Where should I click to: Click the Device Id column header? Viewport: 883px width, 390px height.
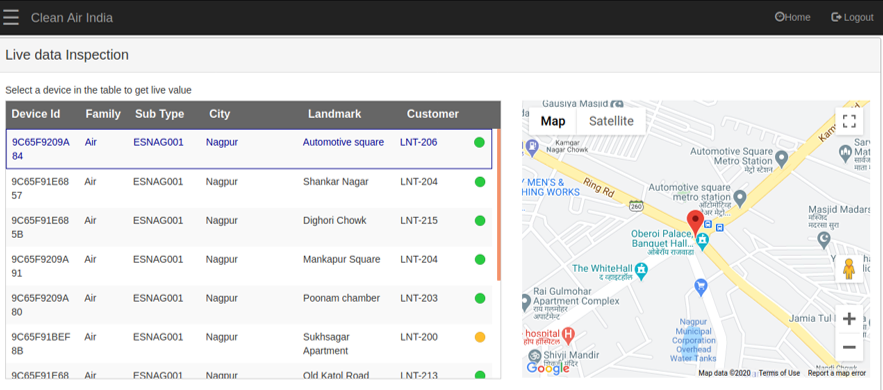click(x=36, y=114)
